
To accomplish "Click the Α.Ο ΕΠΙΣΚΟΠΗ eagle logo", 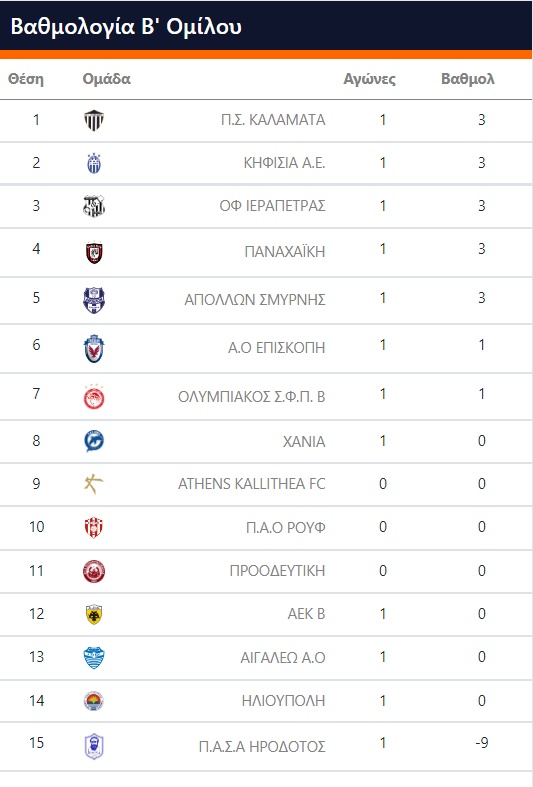I will point(94,348).
